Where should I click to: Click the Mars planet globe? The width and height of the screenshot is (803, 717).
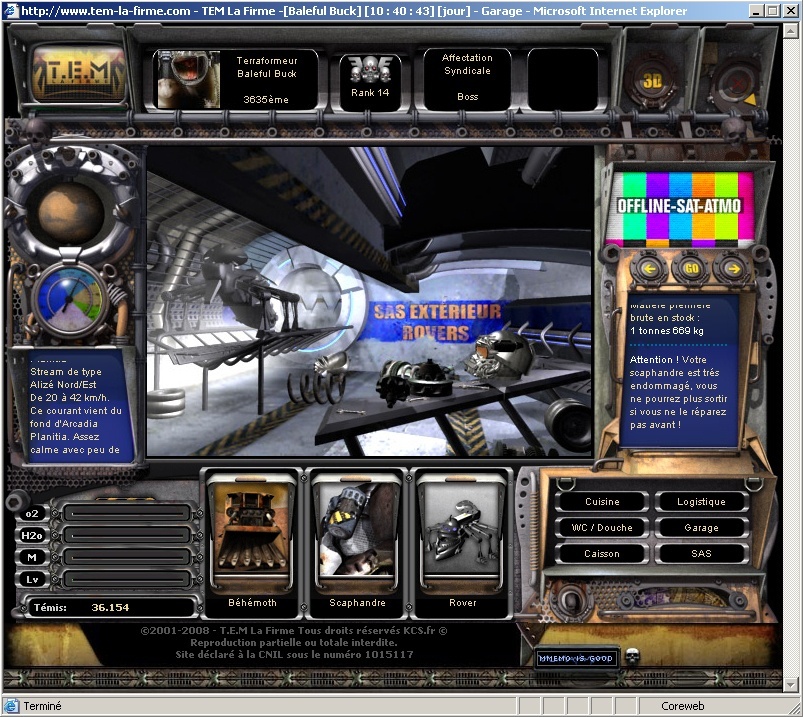tap(72, 208)
